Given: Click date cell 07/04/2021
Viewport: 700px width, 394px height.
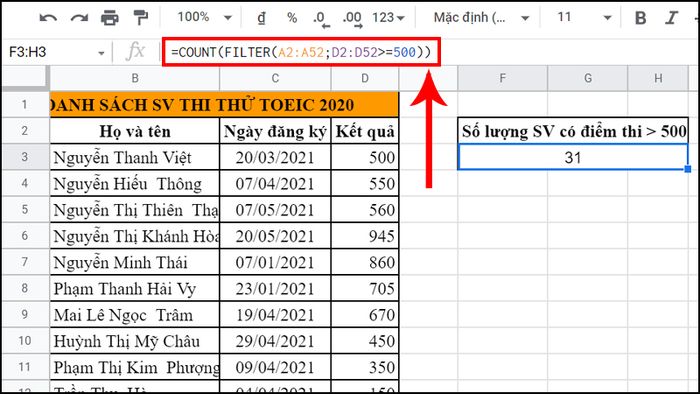Looking at the screenshot, I should [x=275, y=183].
